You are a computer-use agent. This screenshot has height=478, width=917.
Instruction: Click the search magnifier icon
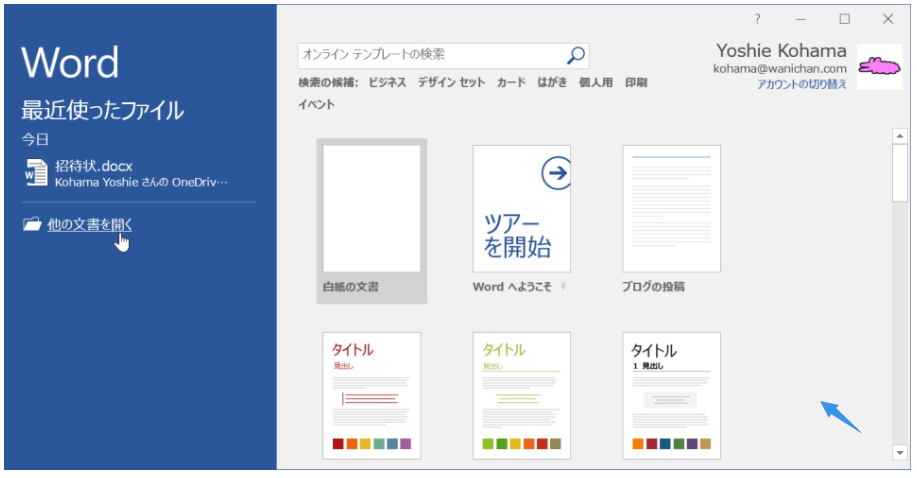pos(576,55)
